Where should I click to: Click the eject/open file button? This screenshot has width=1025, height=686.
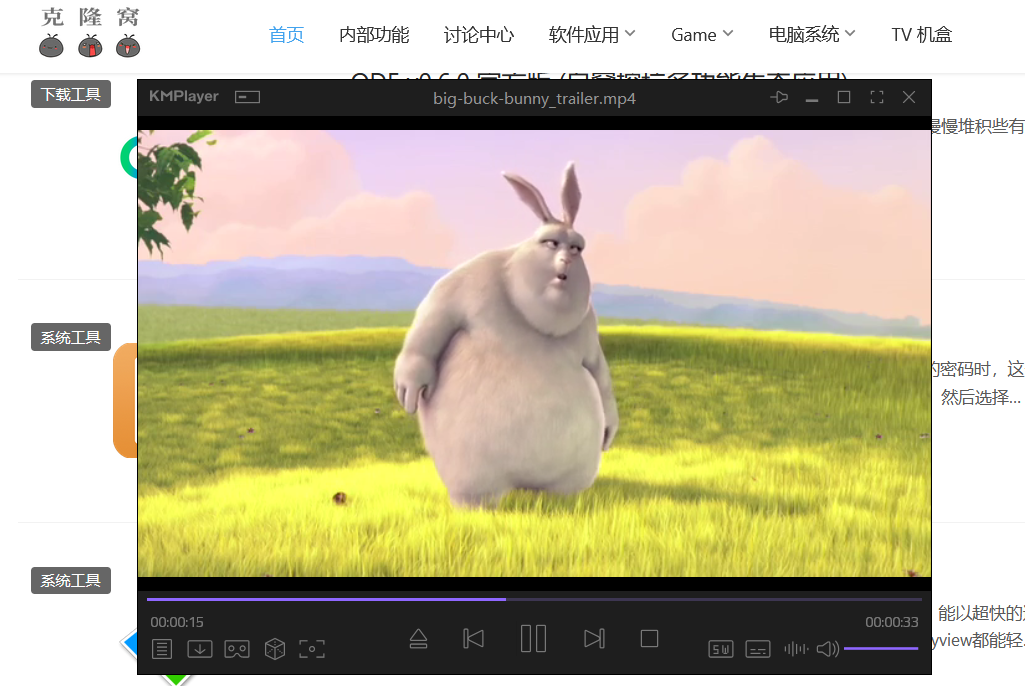[418, 638]
